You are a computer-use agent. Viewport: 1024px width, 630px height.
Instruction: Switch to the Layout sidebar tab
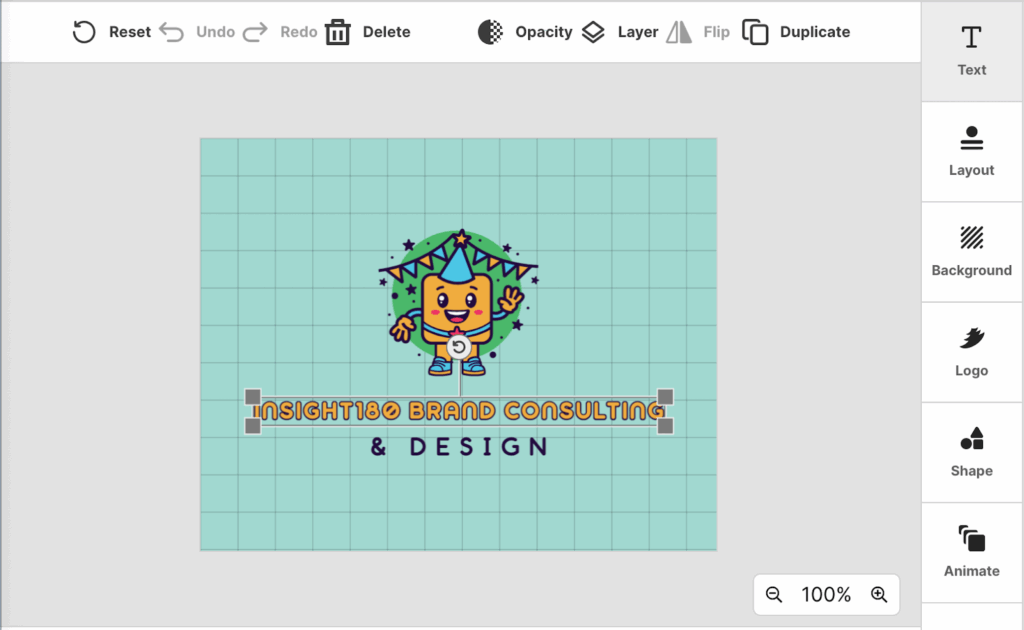(x=971, y=150)
